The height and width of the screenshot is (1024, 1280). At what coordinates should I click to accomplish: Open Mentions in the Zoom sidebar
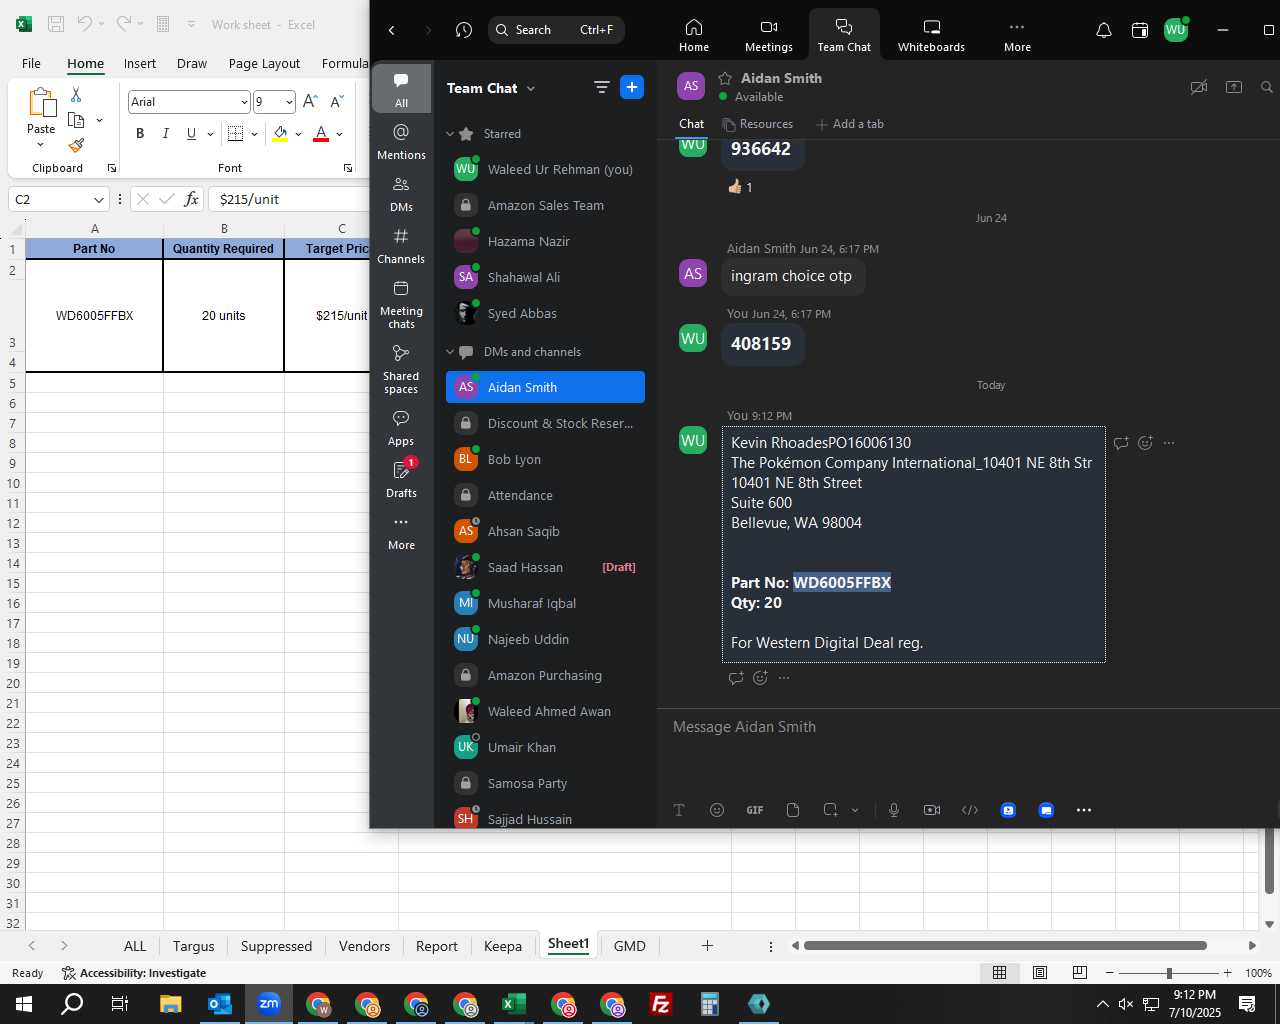(401, 141)
